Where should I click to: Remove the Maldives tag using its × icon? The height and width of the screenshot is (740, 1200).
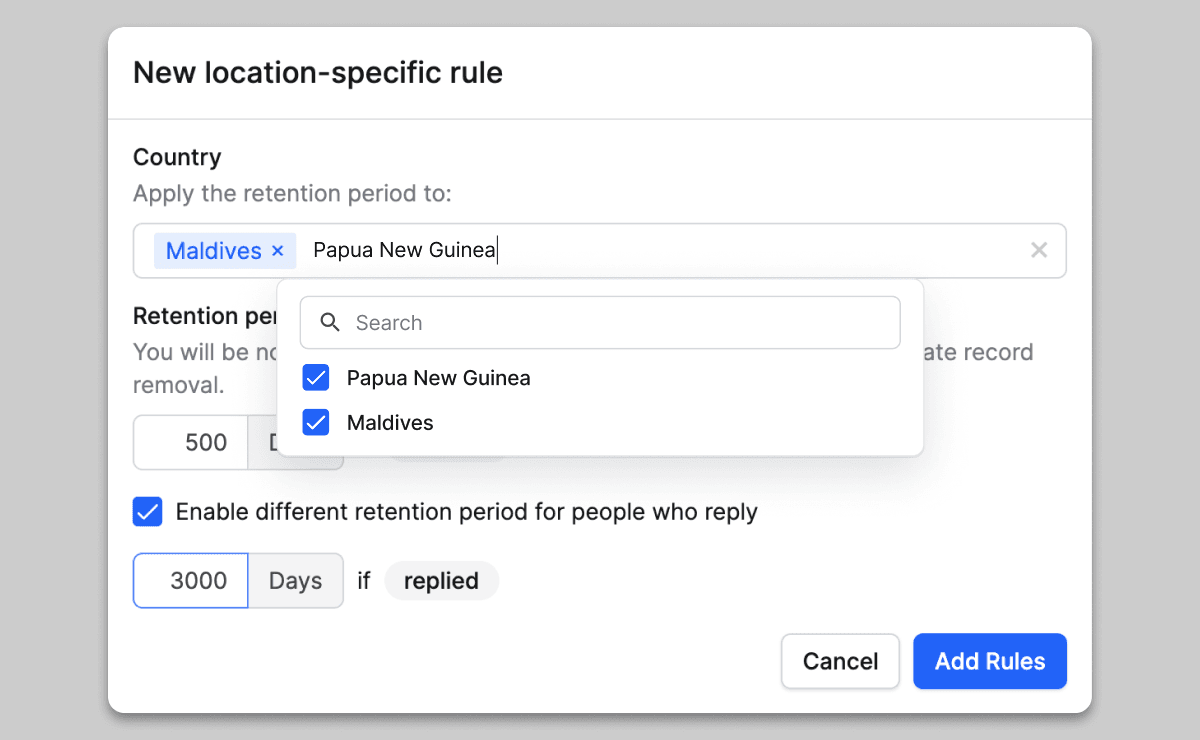click(x=278, y=251)
